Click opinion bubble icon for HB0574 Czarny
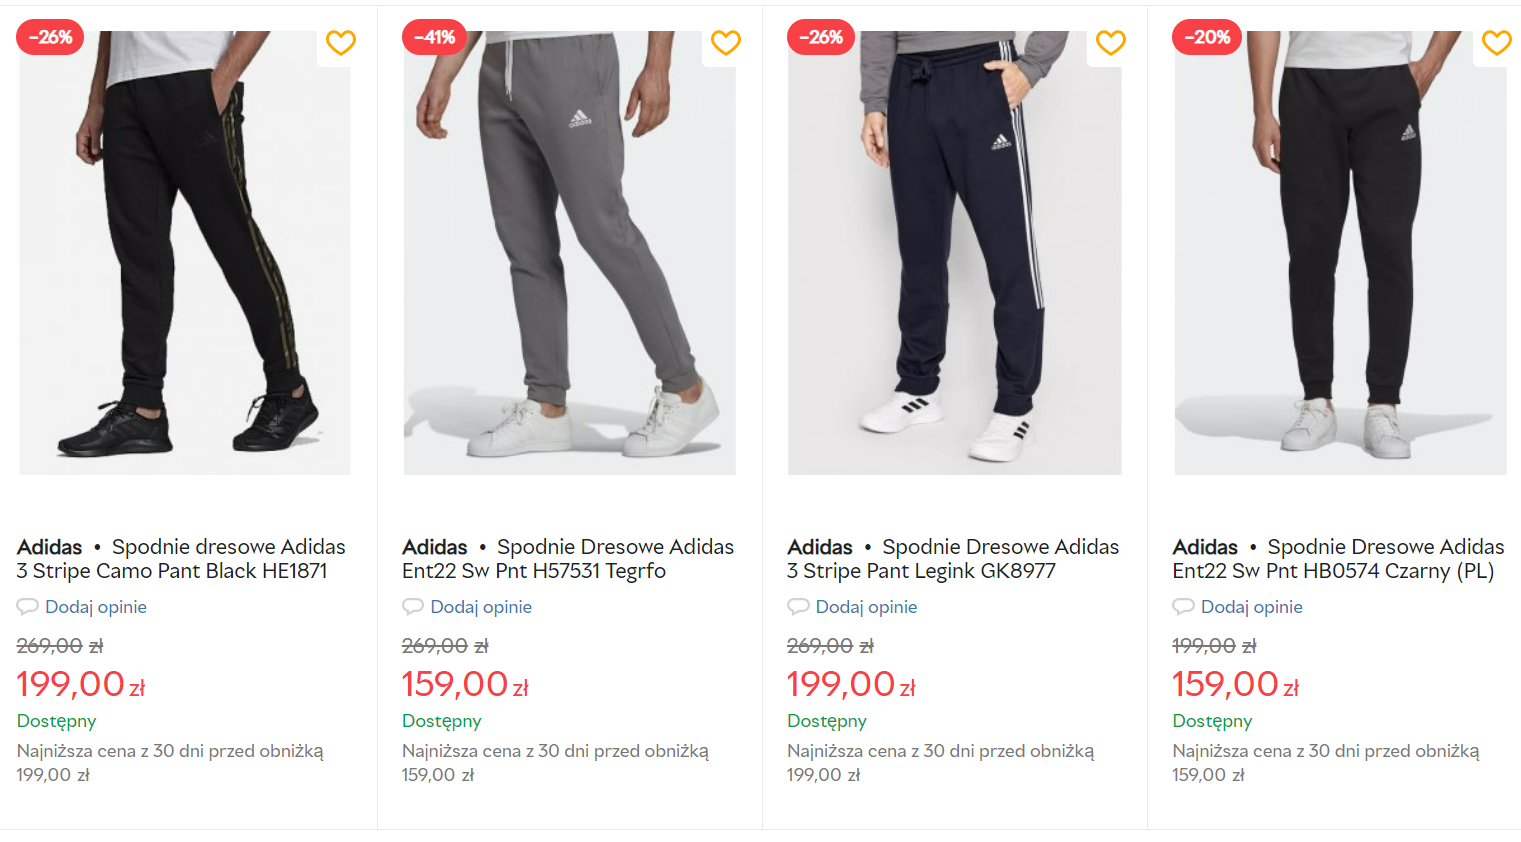Viewport: 1521px width, 842px height. 1183,606
